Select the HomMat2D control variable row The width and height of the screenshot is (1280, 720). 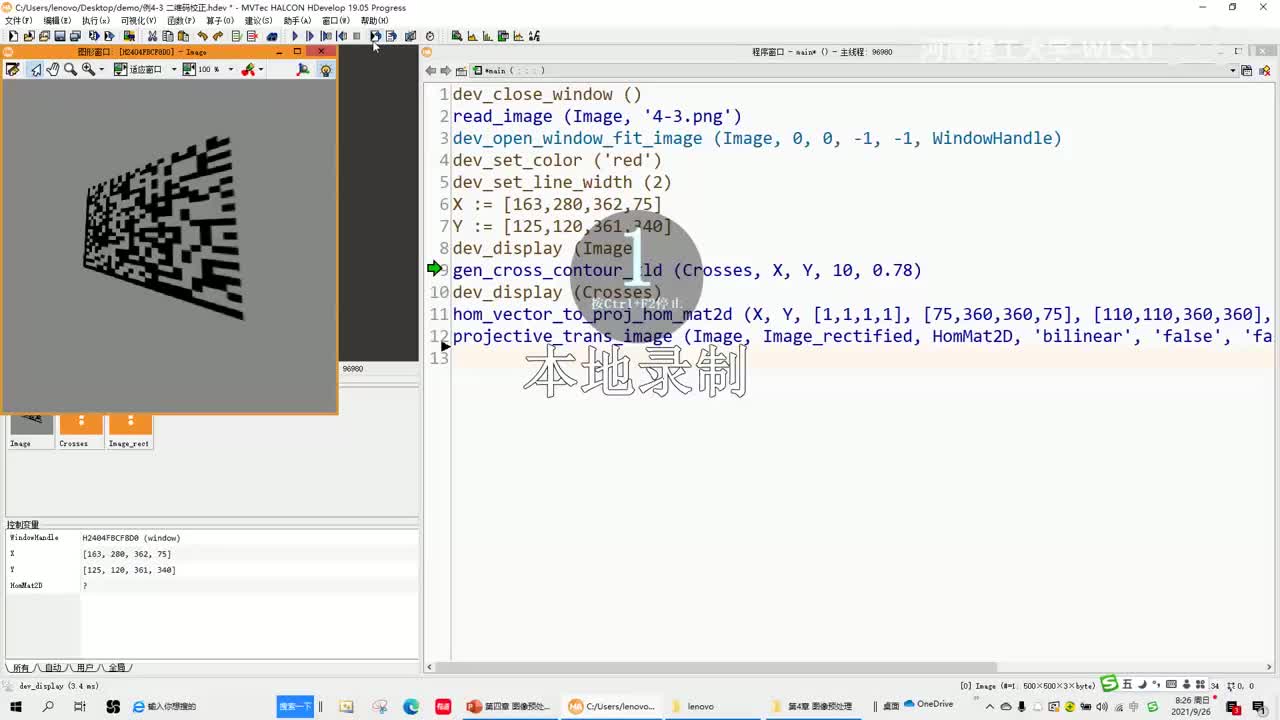212,586
